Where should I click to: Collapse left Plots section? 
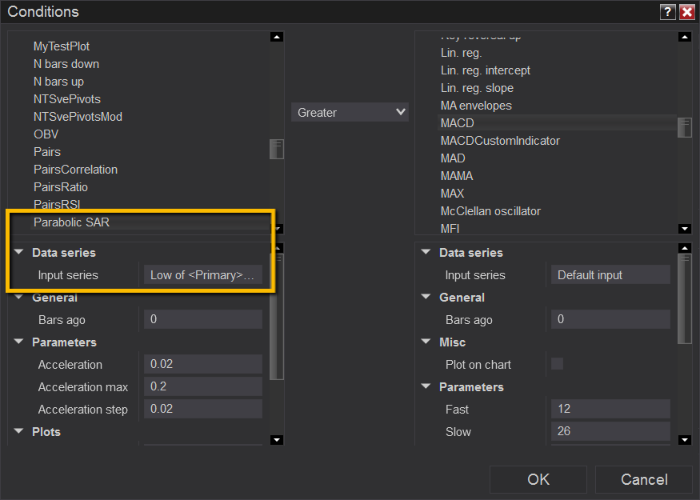click(19, 431)
